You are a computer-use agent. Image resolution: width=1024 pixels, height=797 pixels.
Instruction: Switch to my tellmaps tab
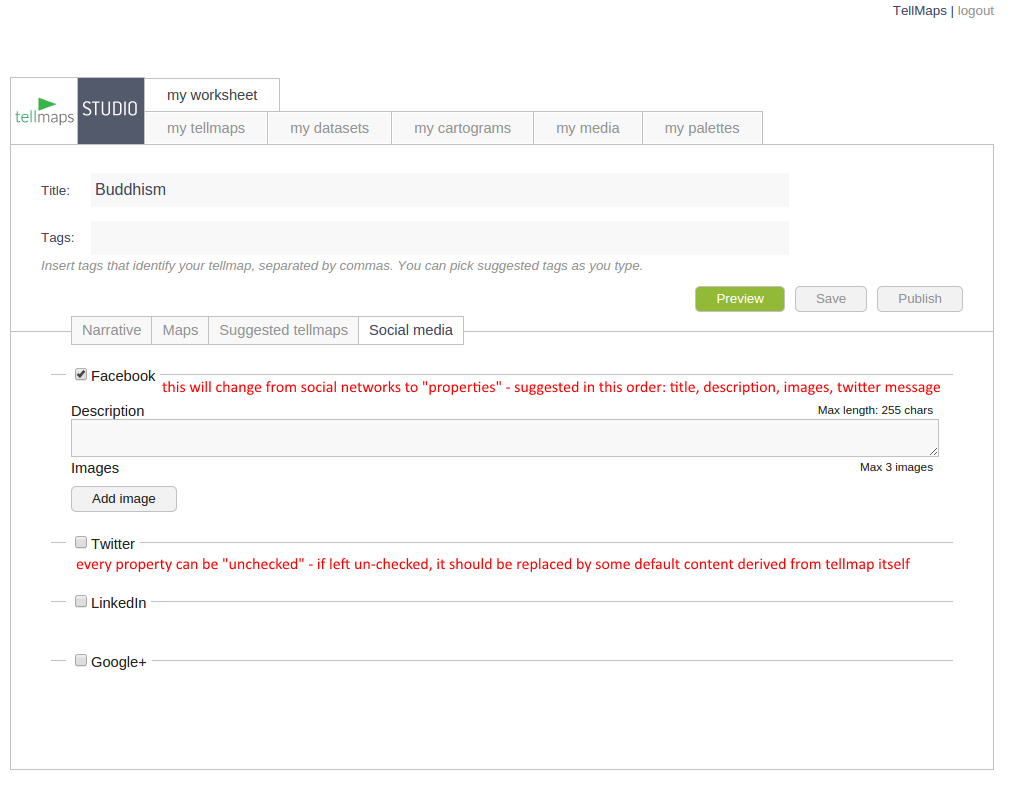point(206,128)
